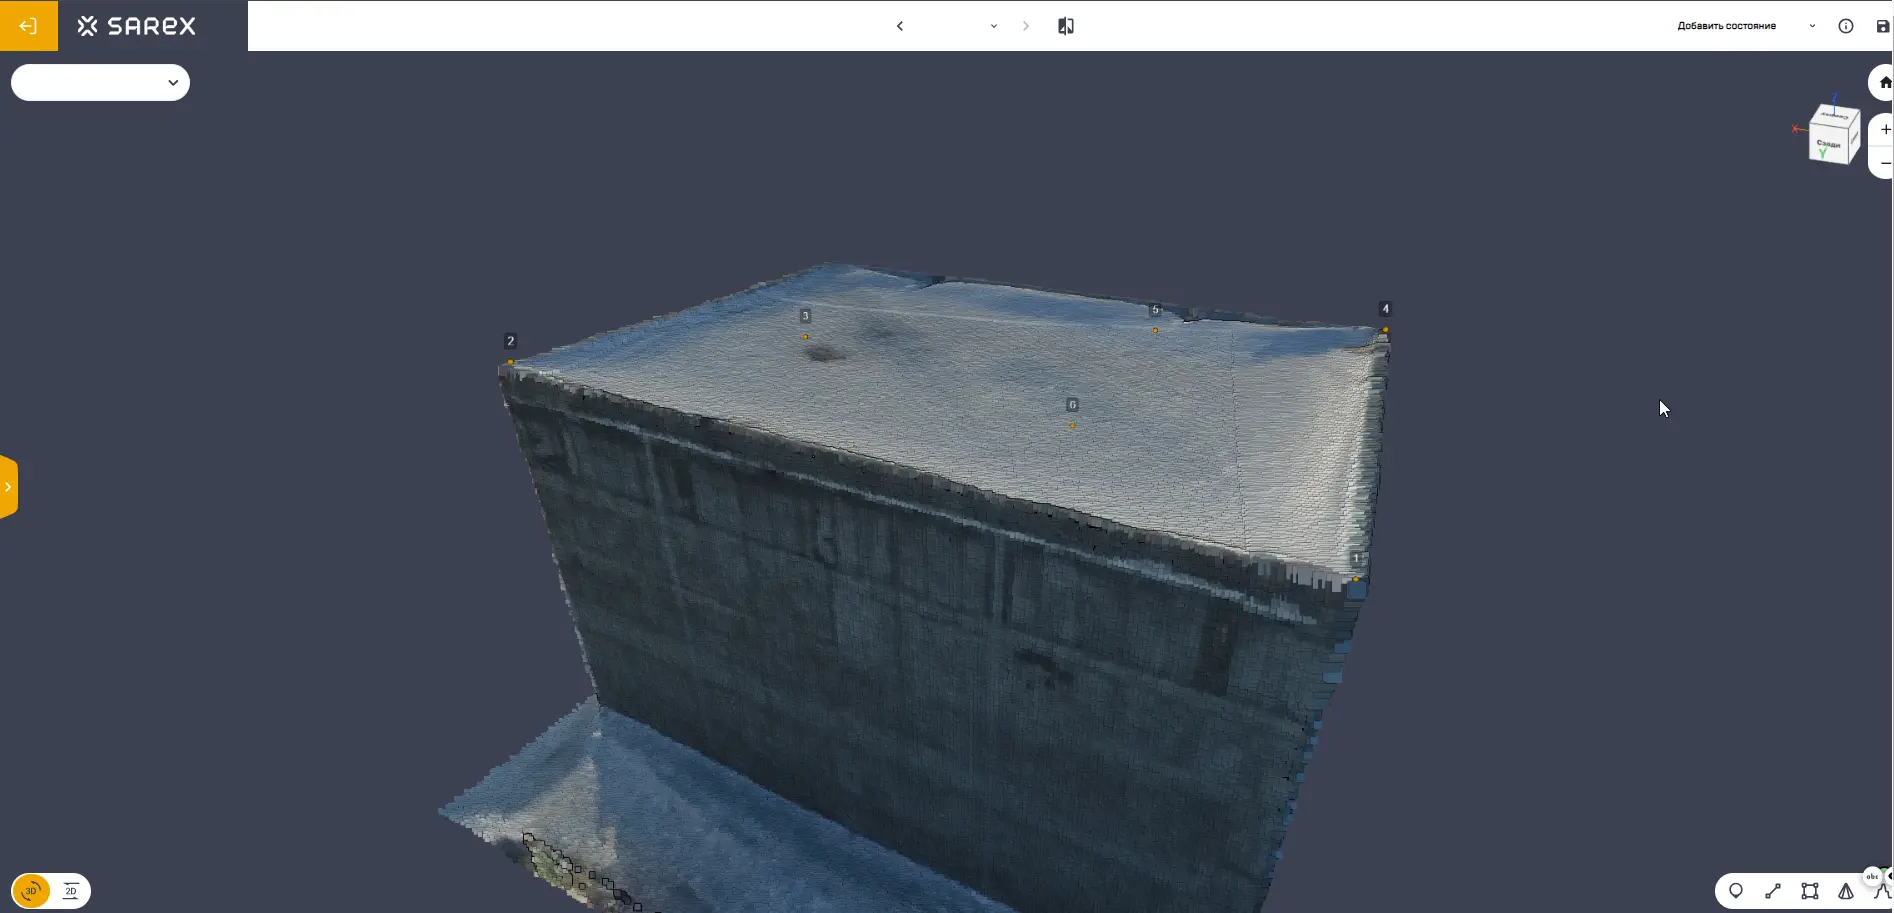Select the point marker tool
The width and height of the screenshot is (1894, 913).
[1736, 891]
